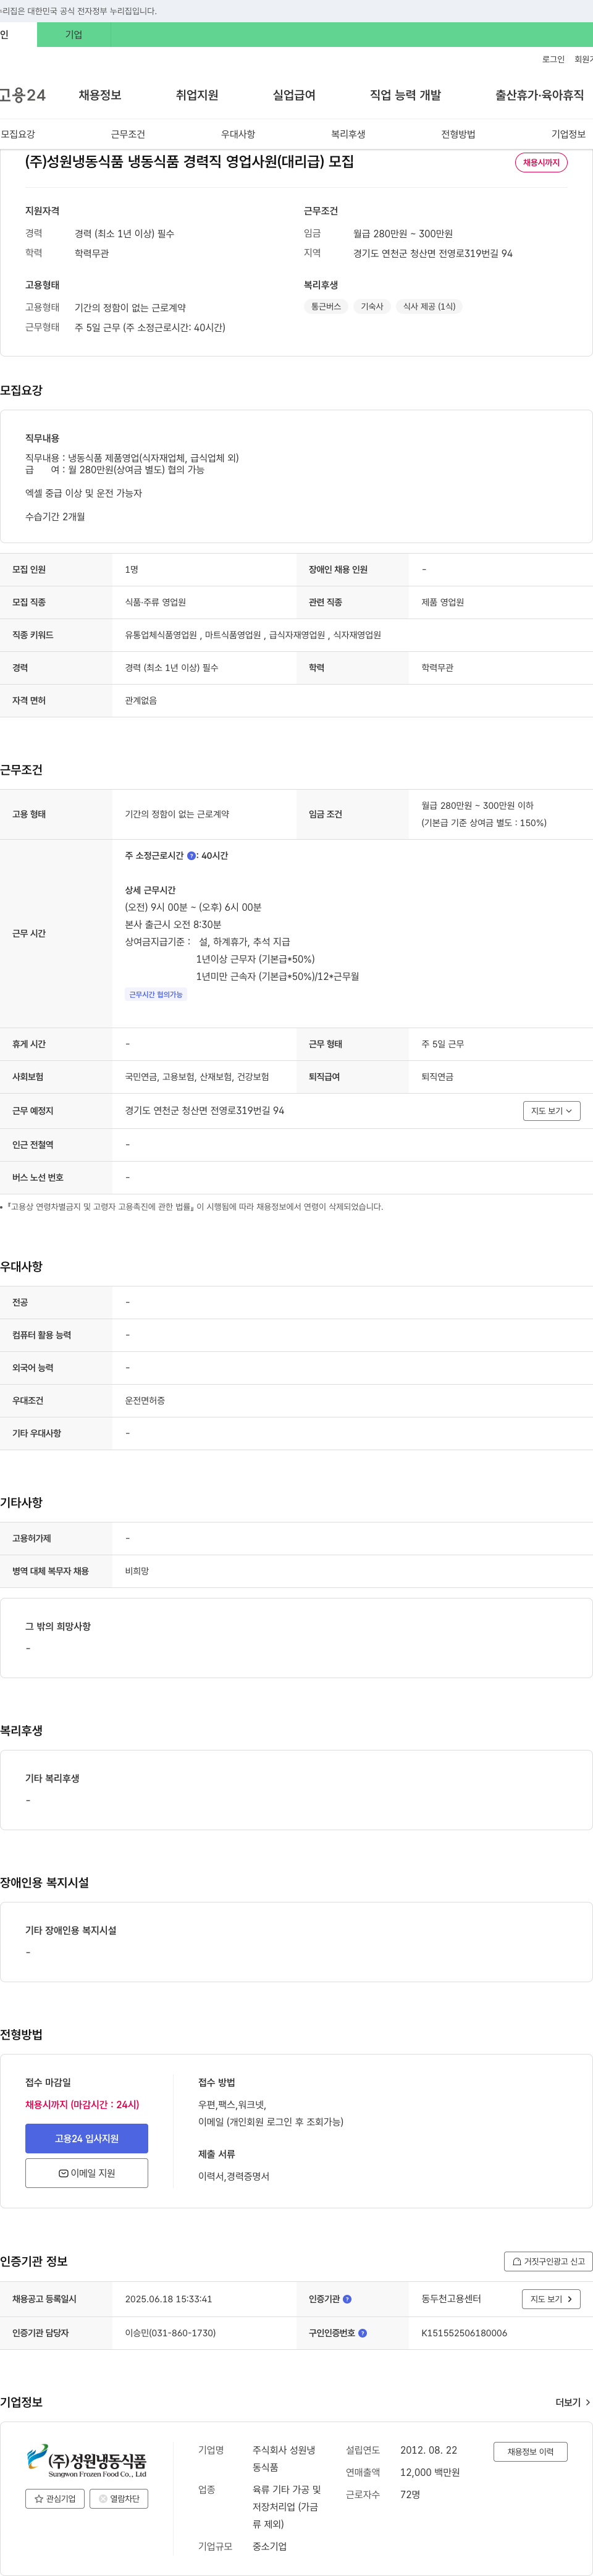Click 주식회사 성원냉동식품 company name
593x2576 pixels.
[284, 2459]
